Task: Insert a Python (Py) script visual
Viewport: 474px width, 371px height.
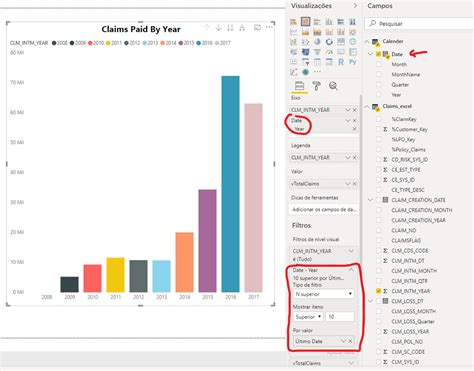Action: 353,62
